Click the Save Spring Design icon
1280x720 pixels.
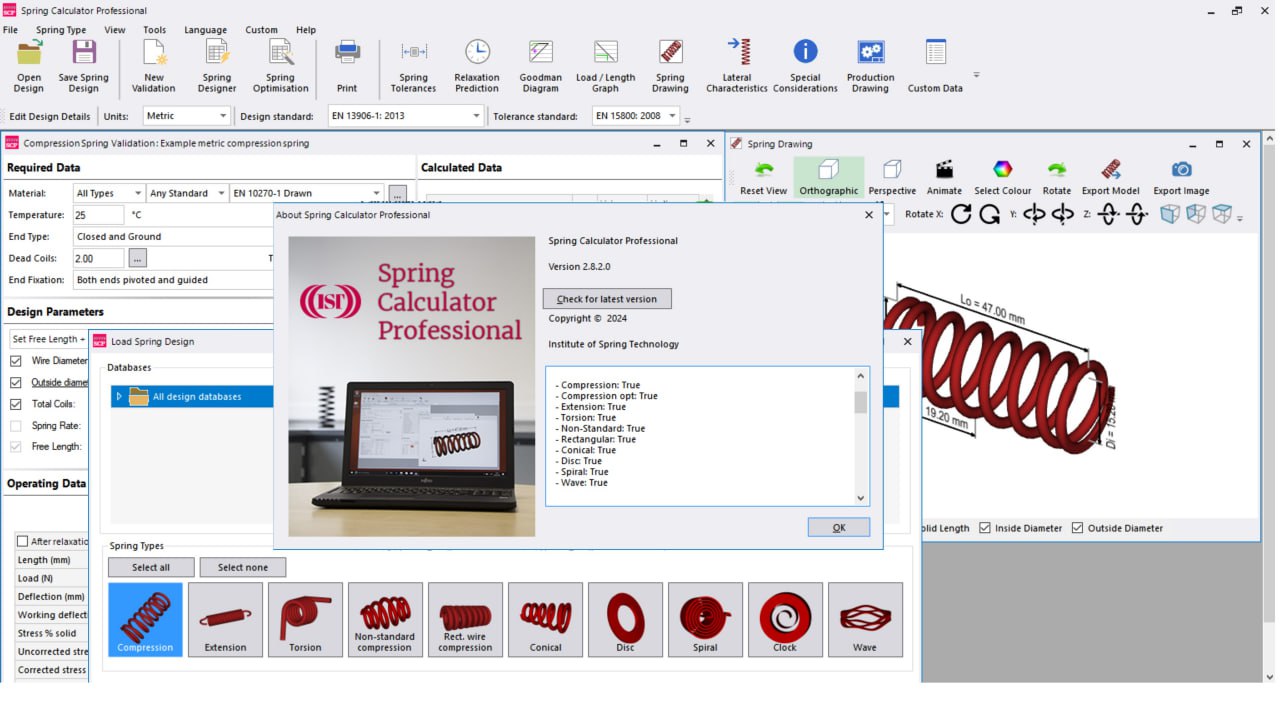coord(84,67)
